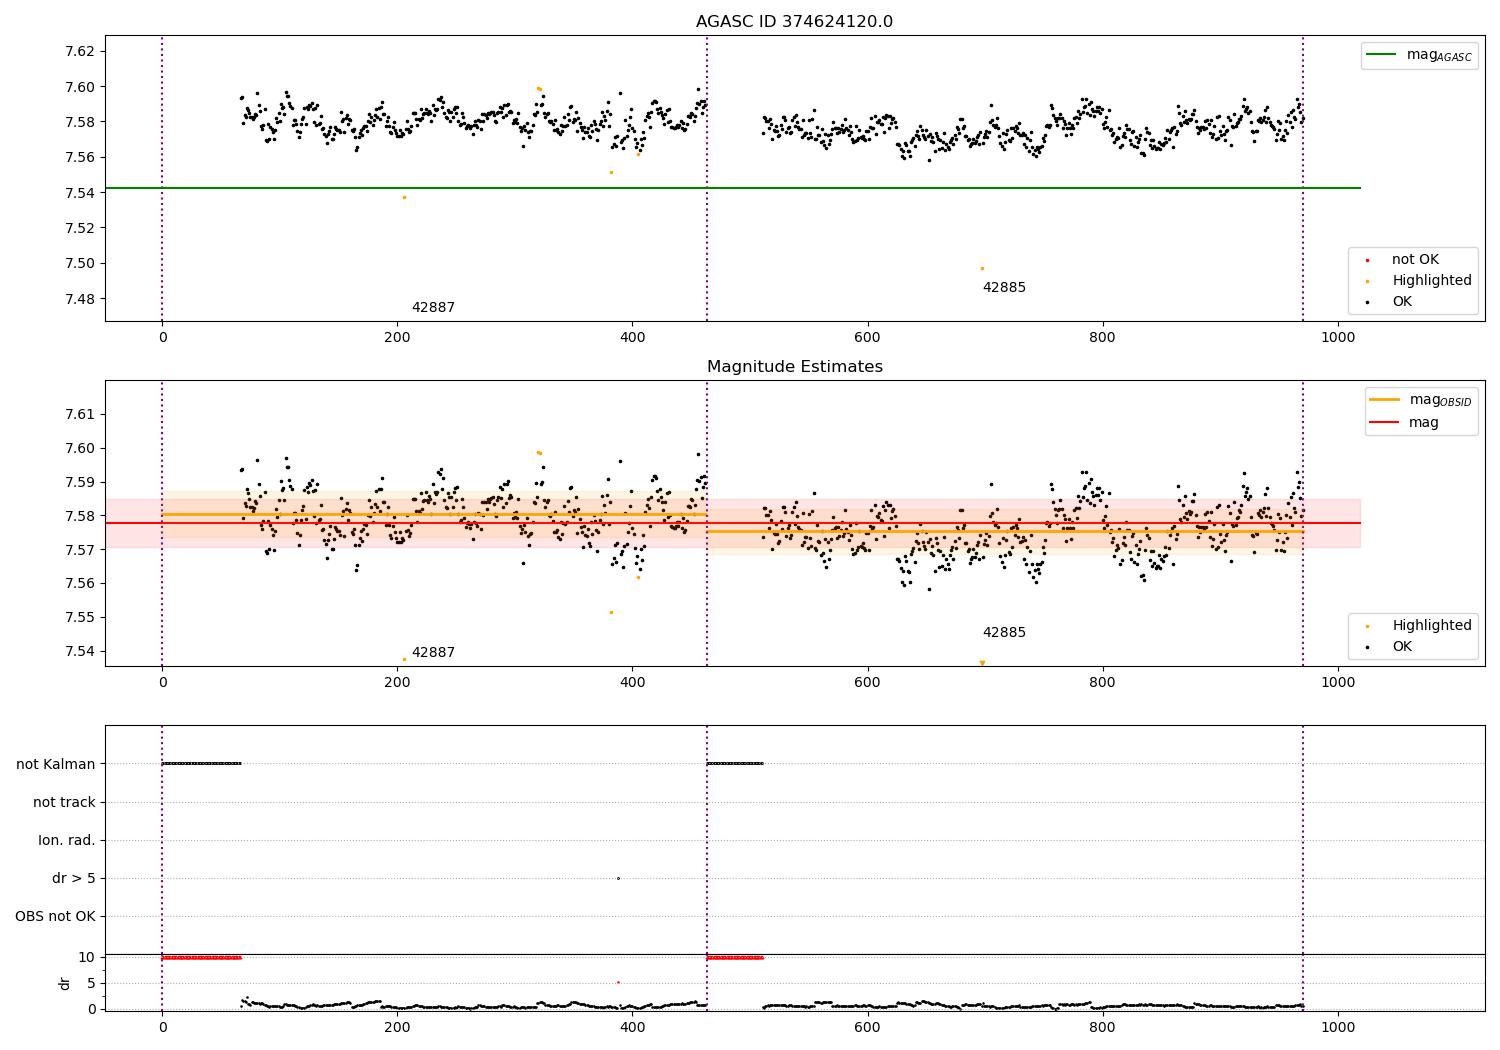This screenshot has width=1500, height=1050.
Task: Select the red 'mag' legend entry
Action: pos(1405,423)
